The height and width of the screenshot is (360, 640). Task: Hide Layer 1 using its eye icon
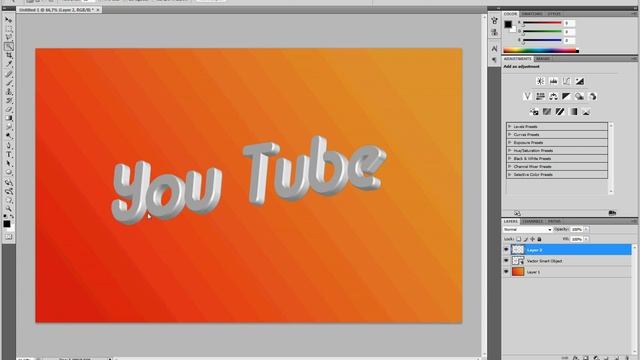tap(506, 271)
